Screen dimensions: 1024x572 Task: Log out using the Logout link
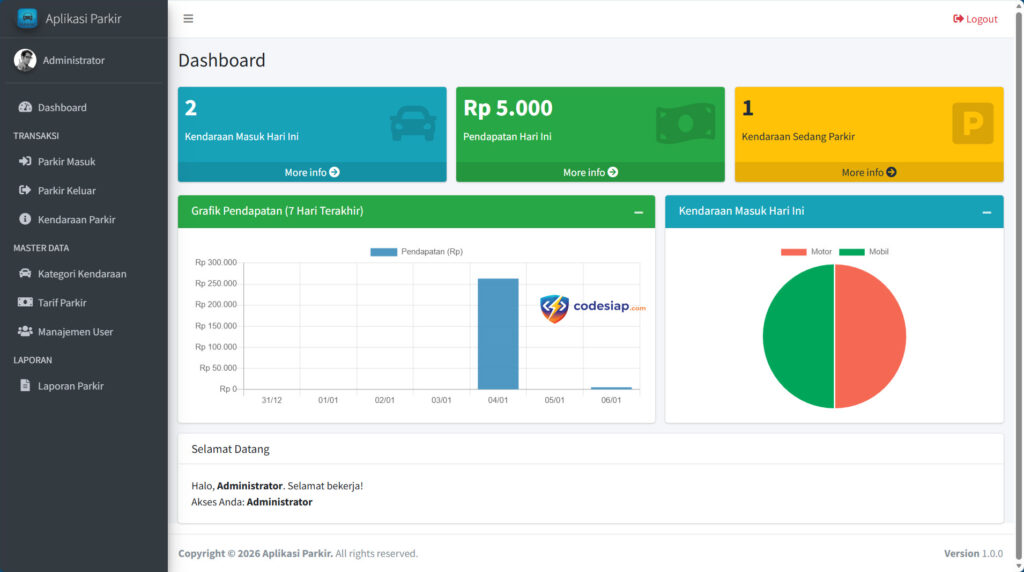975,19
